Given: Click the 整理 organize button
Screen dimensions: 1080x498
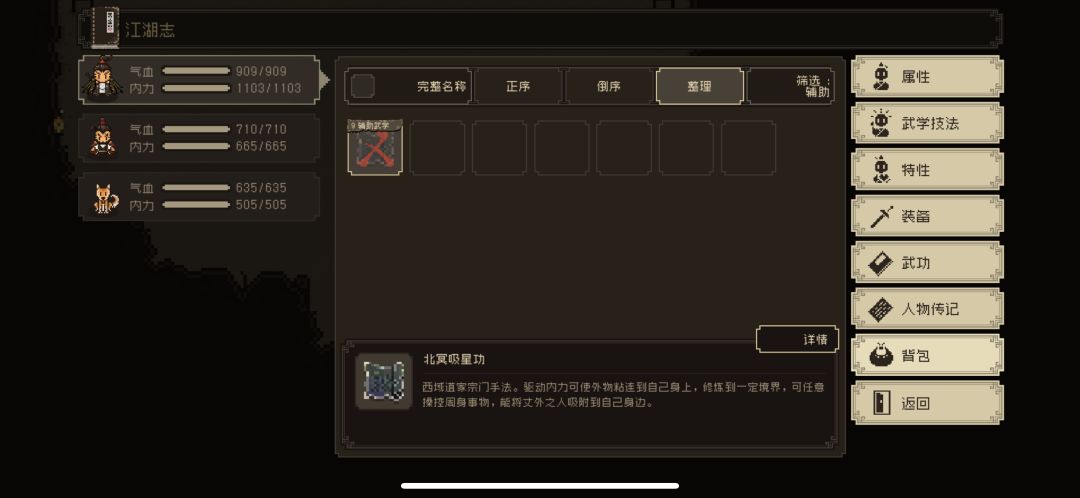Looking at the screenshot, I should [700, 86].
